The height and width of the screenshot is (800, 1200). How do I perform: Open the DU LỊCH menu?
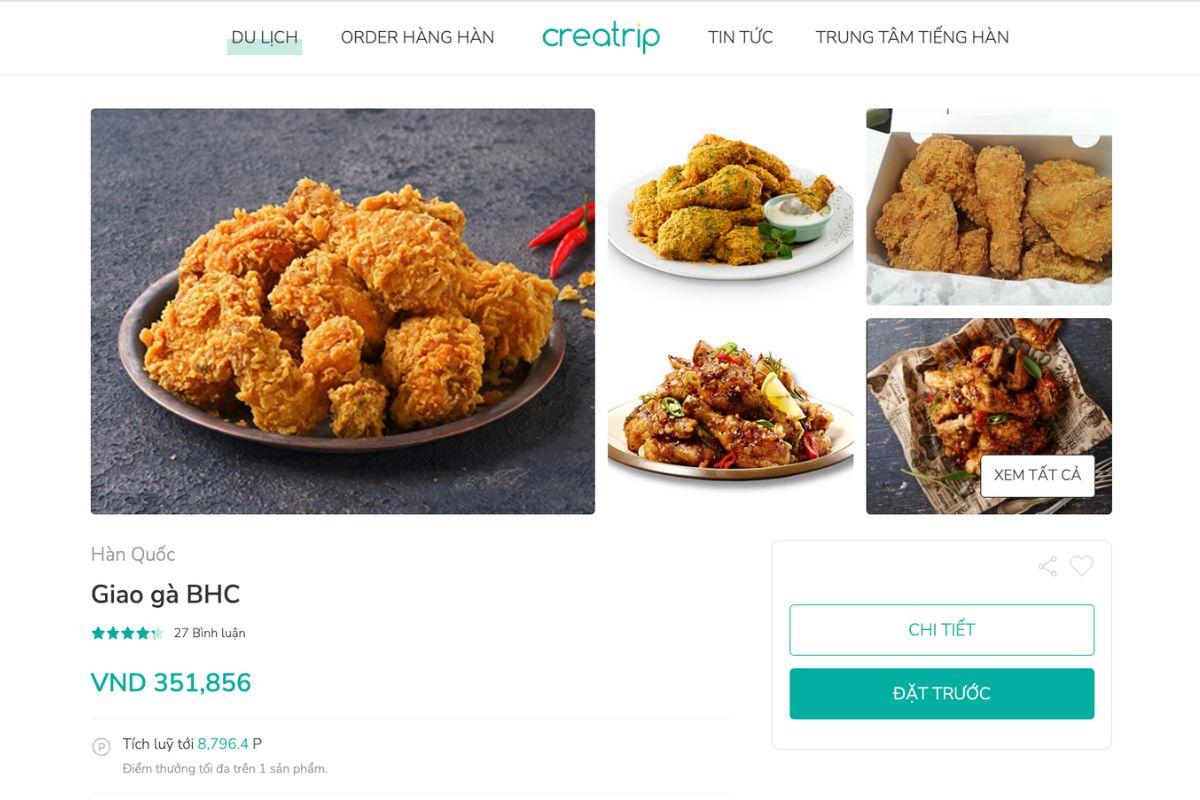(x=265, y=37)
